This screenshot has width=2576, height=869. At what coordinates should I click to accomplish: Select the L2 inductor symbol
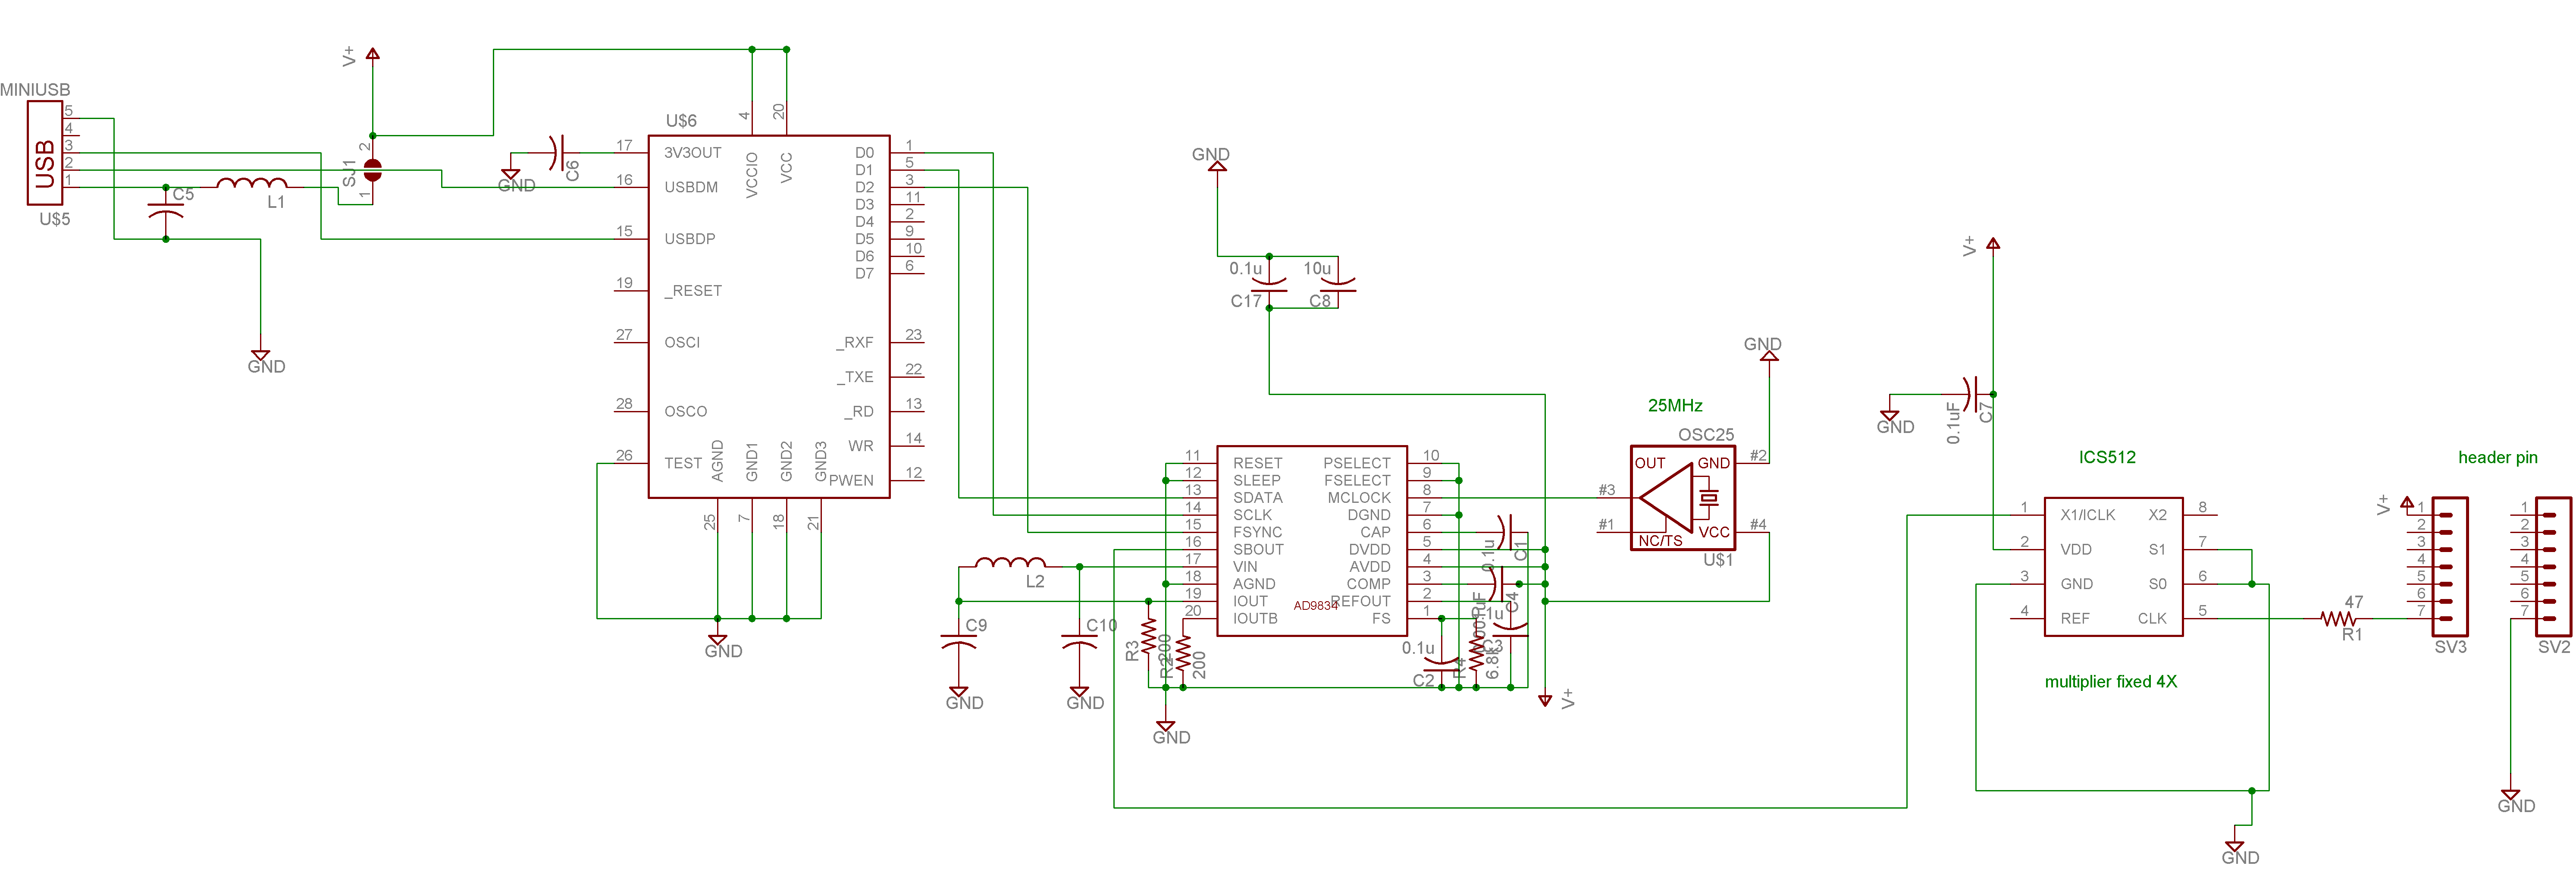pyautogui.click(x=1010, y=563)
